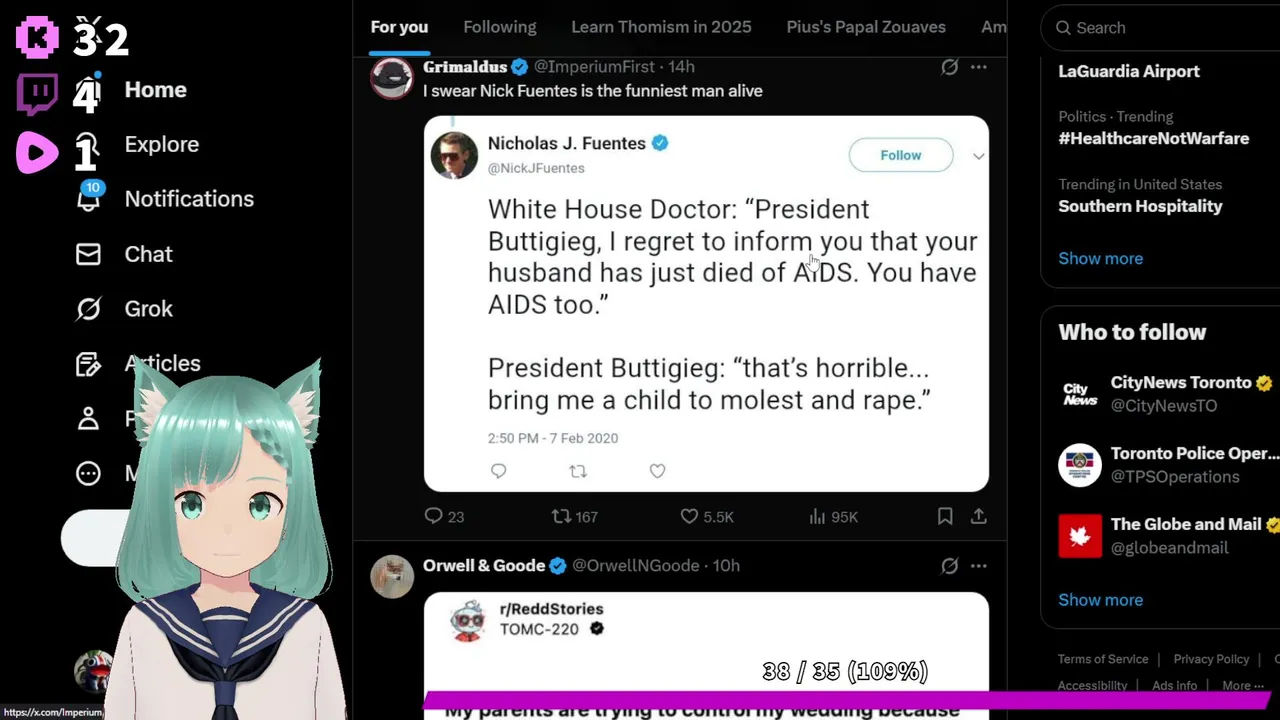Repost the Grimaldus post
Image resolution: width=1280 pixels, height=720 pixels.
(562, 516)
